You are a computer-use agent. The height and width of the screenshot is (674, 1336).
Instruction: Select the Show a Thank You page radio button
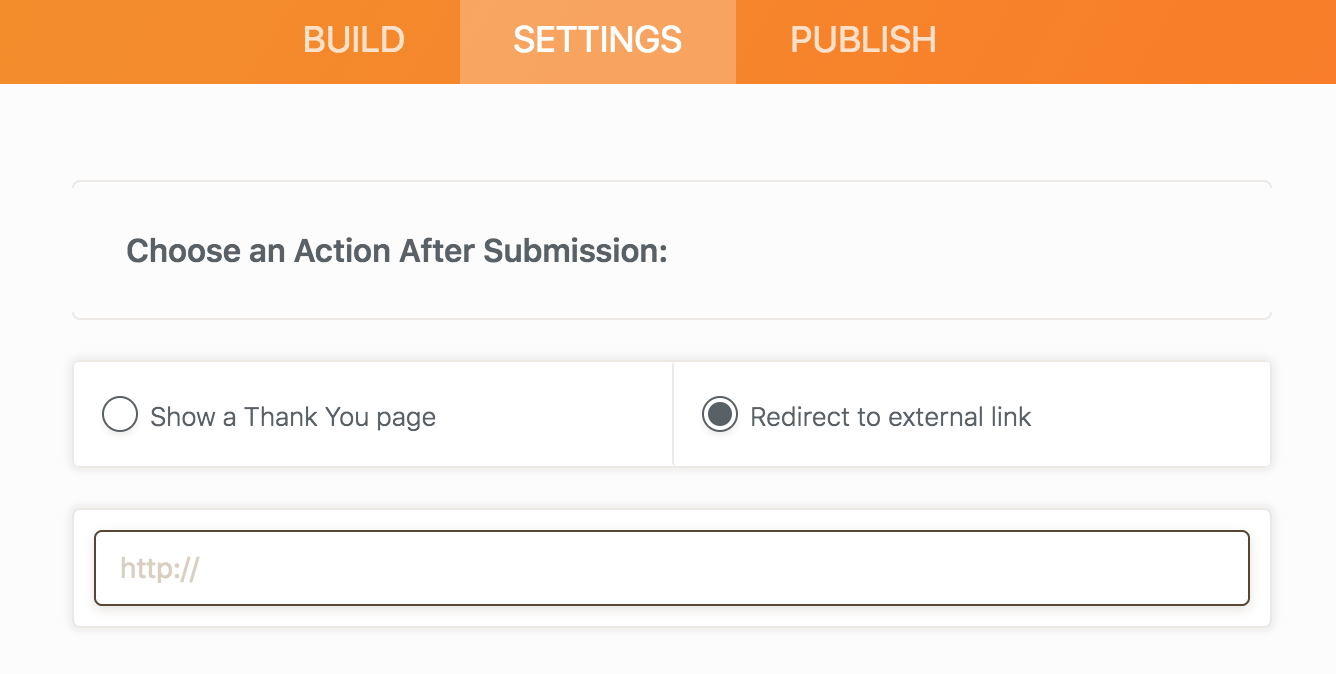[120, 415]
